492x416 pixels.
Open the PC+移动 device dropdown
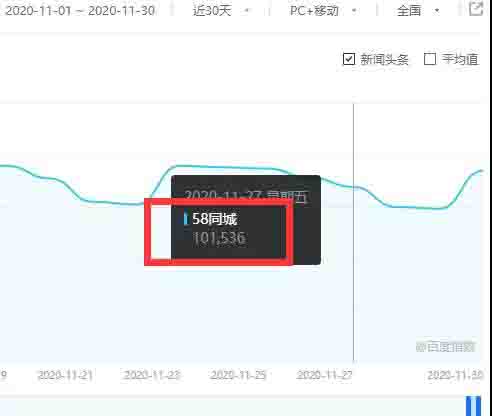point(323,11)
